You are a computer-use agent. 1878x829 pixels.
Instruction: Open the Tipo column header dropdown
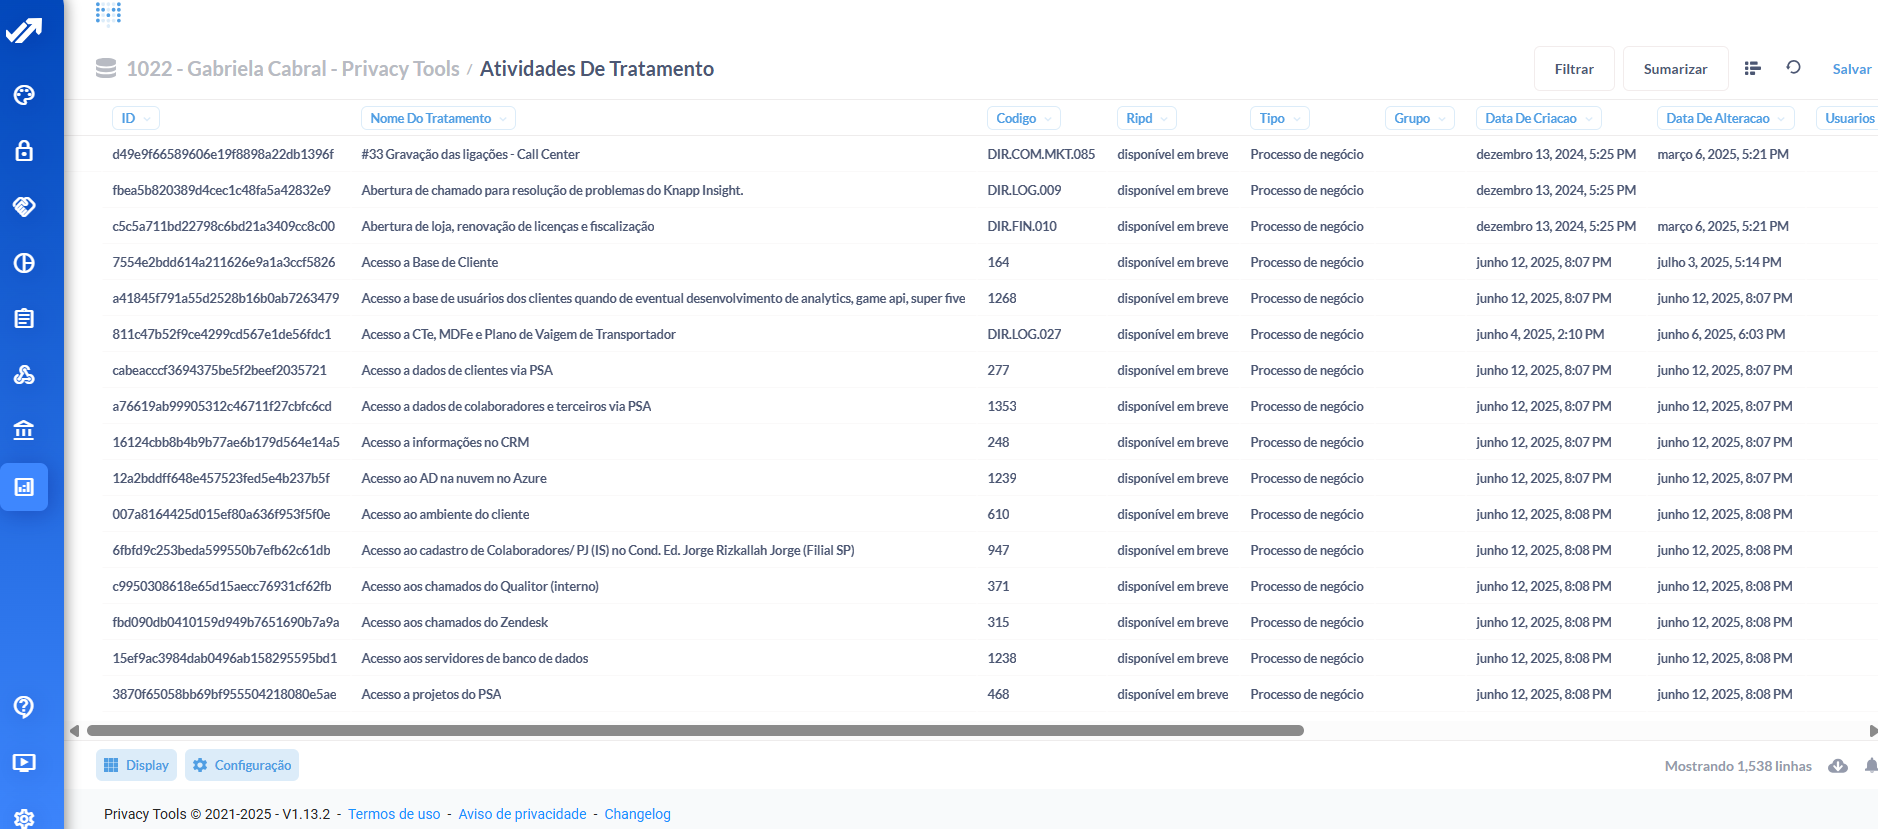[1279, 118]
